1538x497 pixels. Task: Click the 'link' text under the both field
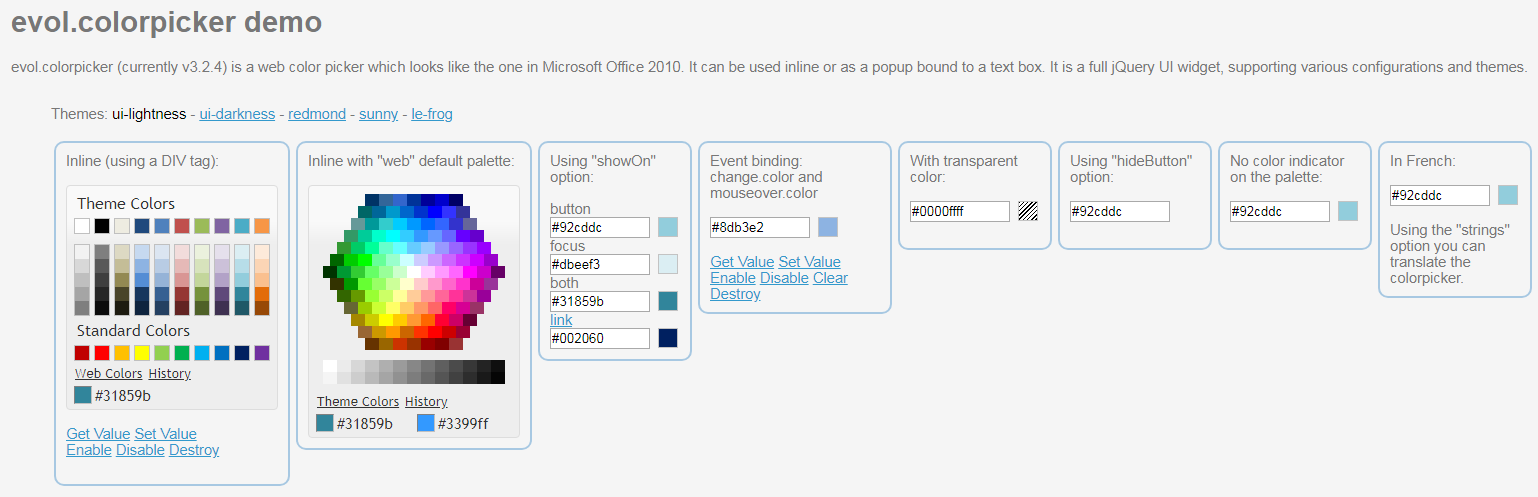[561, 320]
